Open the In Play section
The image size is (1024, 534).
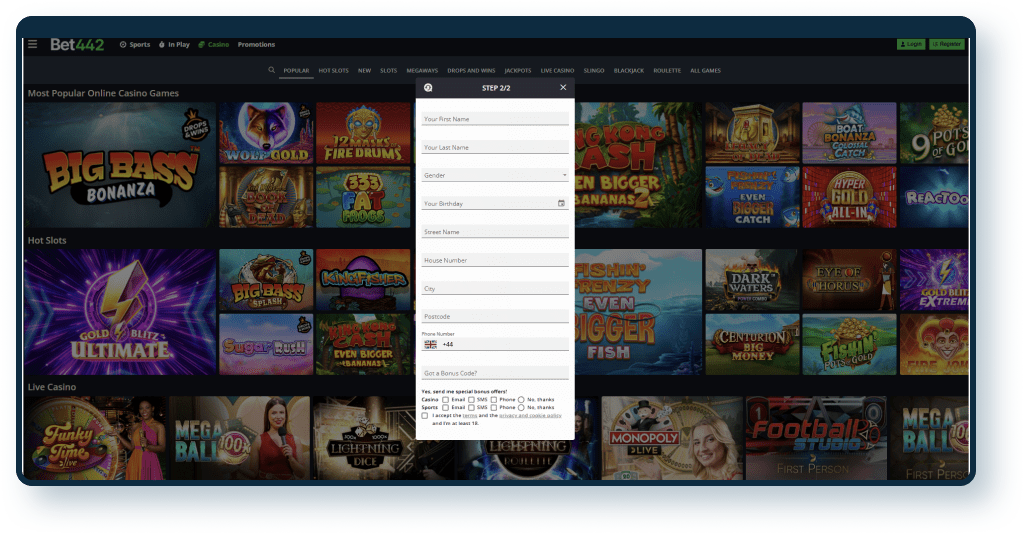[174, 44]
